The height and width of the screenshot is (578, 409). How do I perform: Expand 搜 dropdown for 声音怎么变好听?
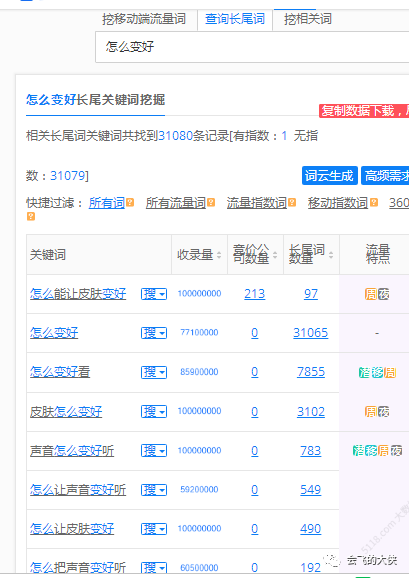pyautogui.click(x=154, y=450)
